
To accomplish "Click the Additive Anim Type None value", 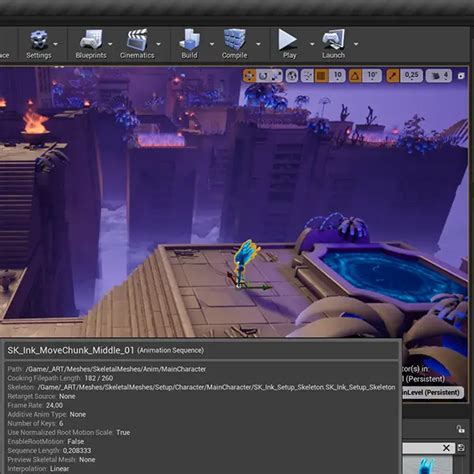I will tap(78, 414).
